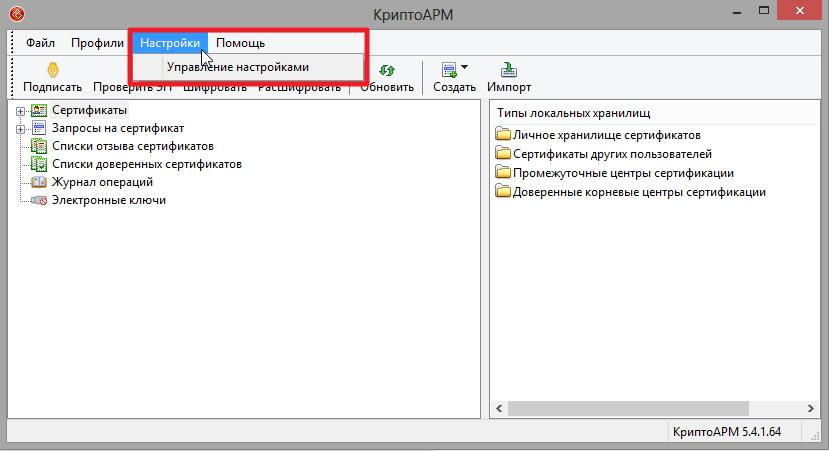Select Запросы на сертификат tree text

[118, 128]
